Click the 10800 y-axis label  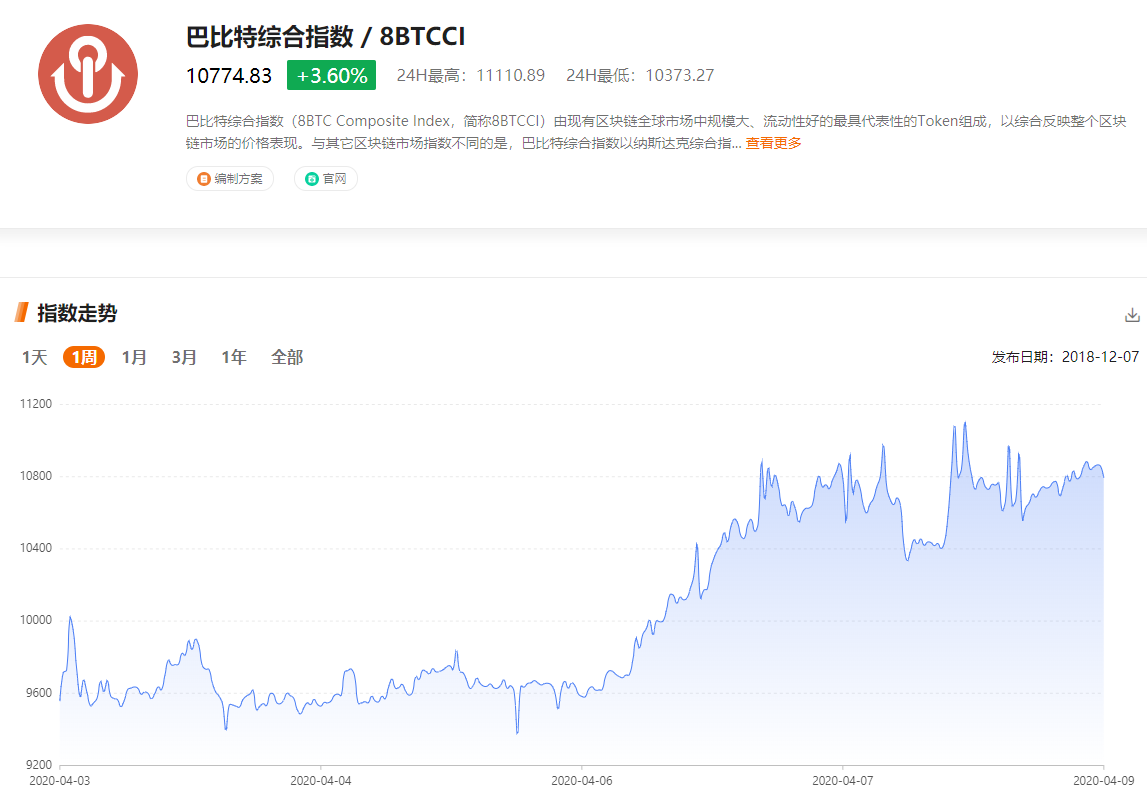click(36, 476)
